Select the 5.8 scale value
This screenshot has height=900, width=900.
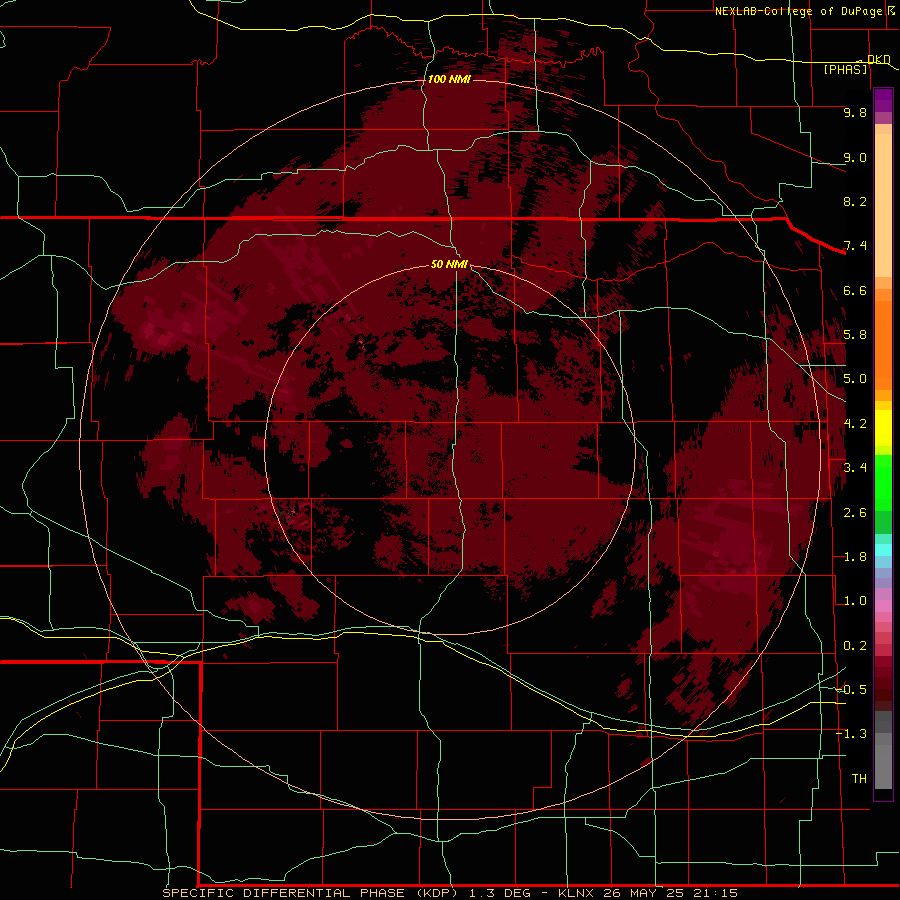point(855,335)
